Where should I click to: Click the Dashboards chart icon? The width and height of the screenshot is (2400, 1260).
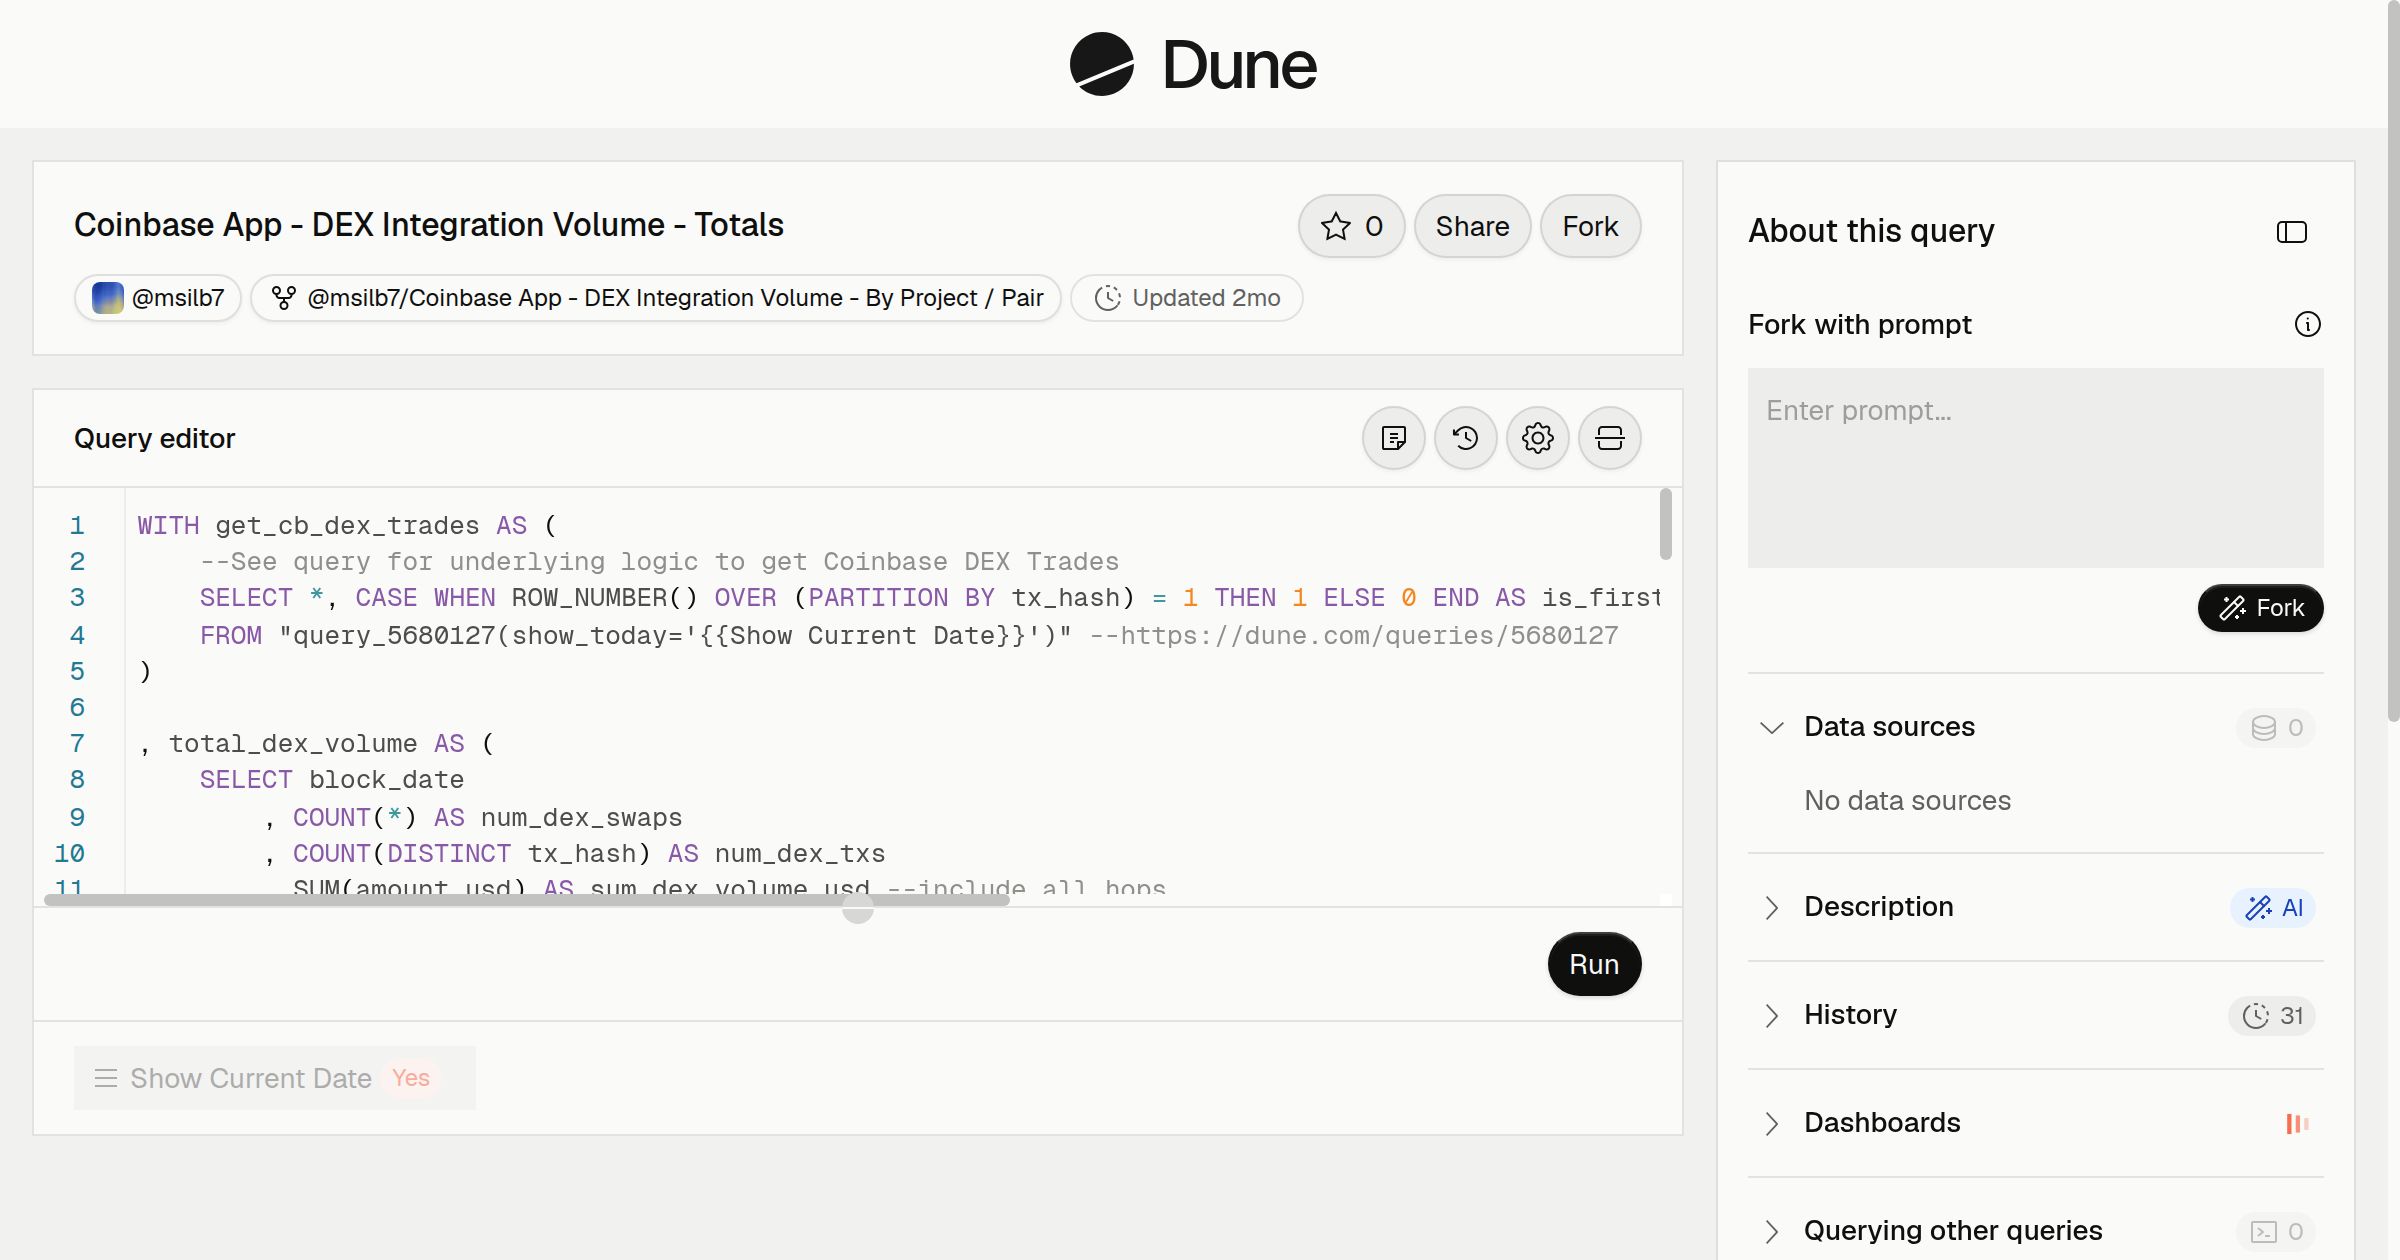2297,1124
